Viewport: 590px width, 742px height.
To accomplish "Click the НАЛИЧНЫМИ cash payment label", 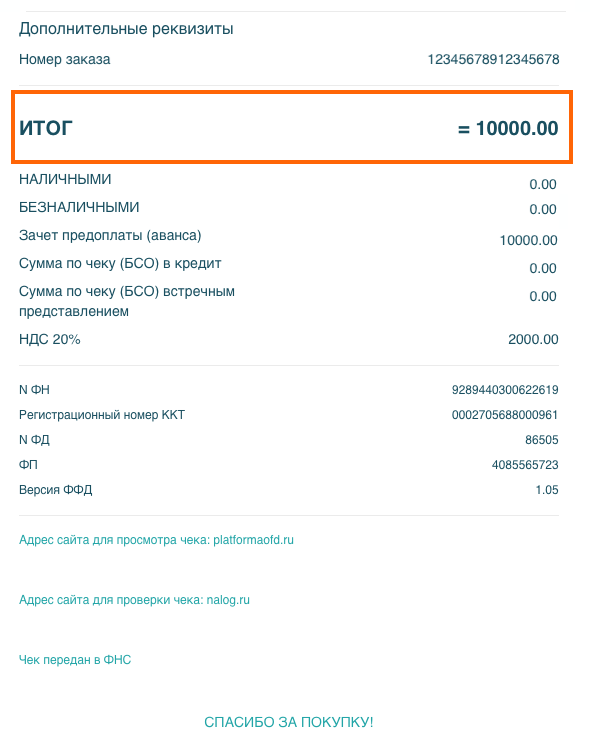I will point(65,179).
